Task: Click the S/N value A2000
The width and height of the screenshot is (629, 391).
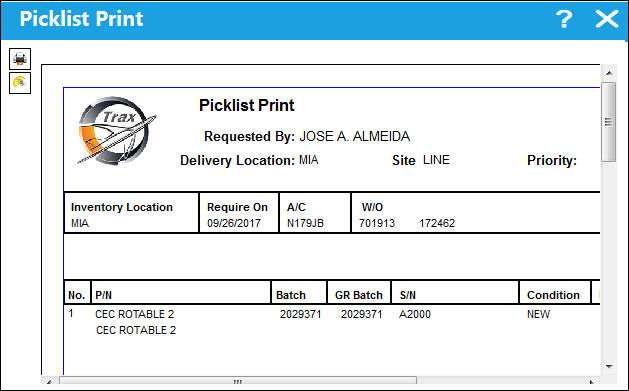Action: coord(415,314)
